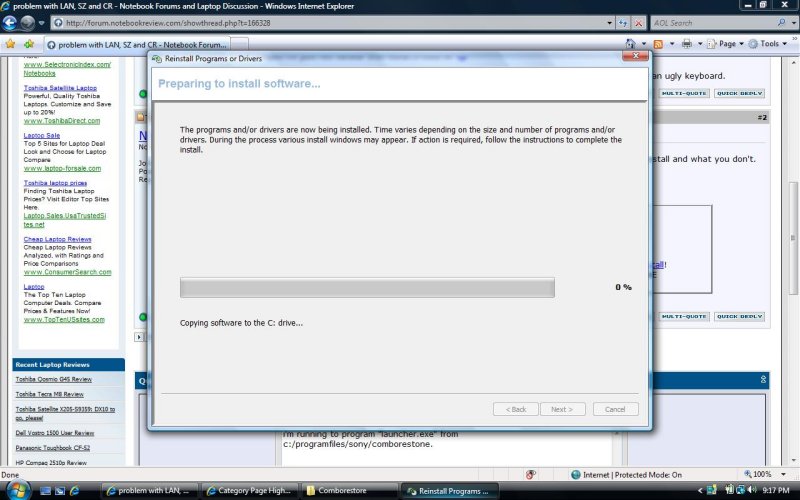Open Favorites Center star icon
800x500 pixels.
click(x=10, y=44)
